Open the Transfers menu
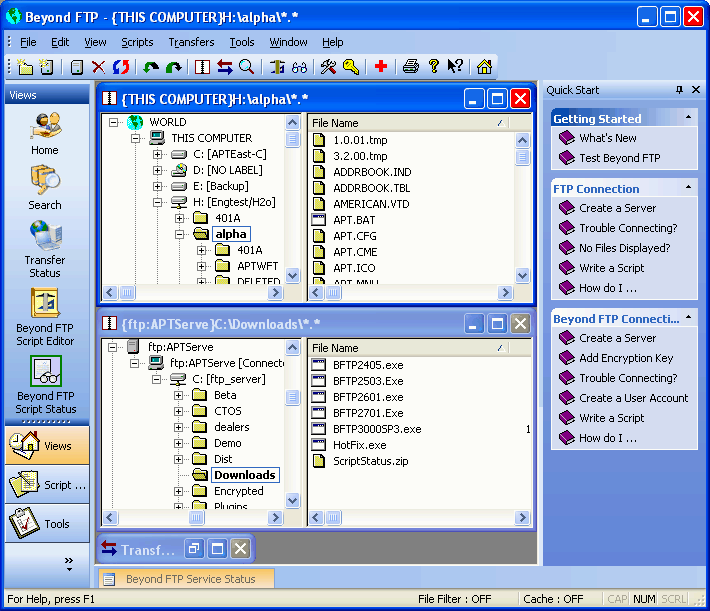The height and width of the screenshot is (611, 710). coord(192,42)
